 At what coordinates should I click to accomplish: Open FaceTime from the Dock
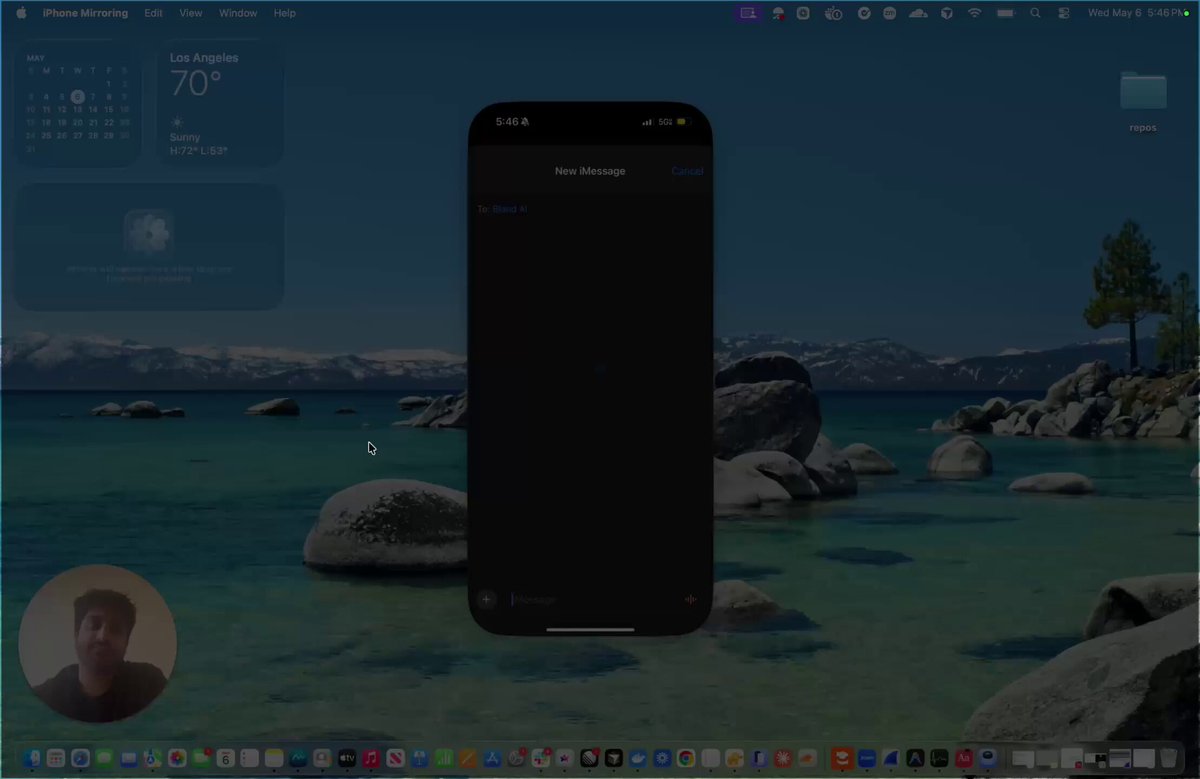[201, 758]
